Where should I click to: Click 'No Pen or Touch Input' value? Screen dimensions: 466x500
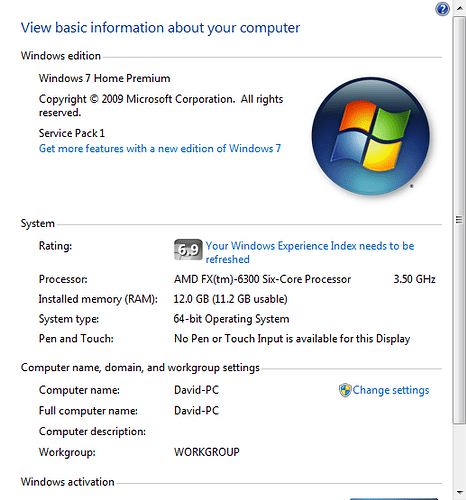tap(292, 339)
